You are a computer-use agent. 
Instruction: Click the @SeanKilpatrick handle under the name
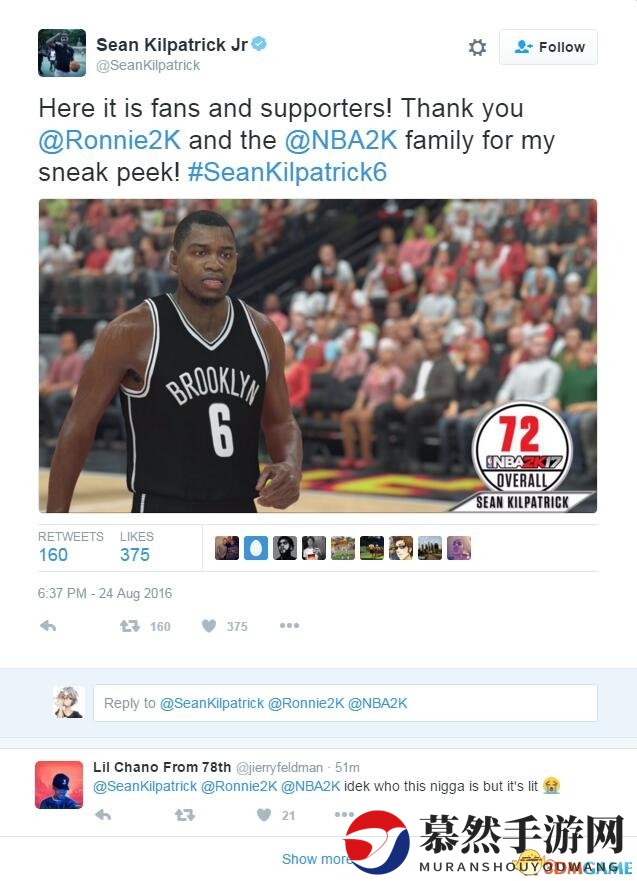148,66
